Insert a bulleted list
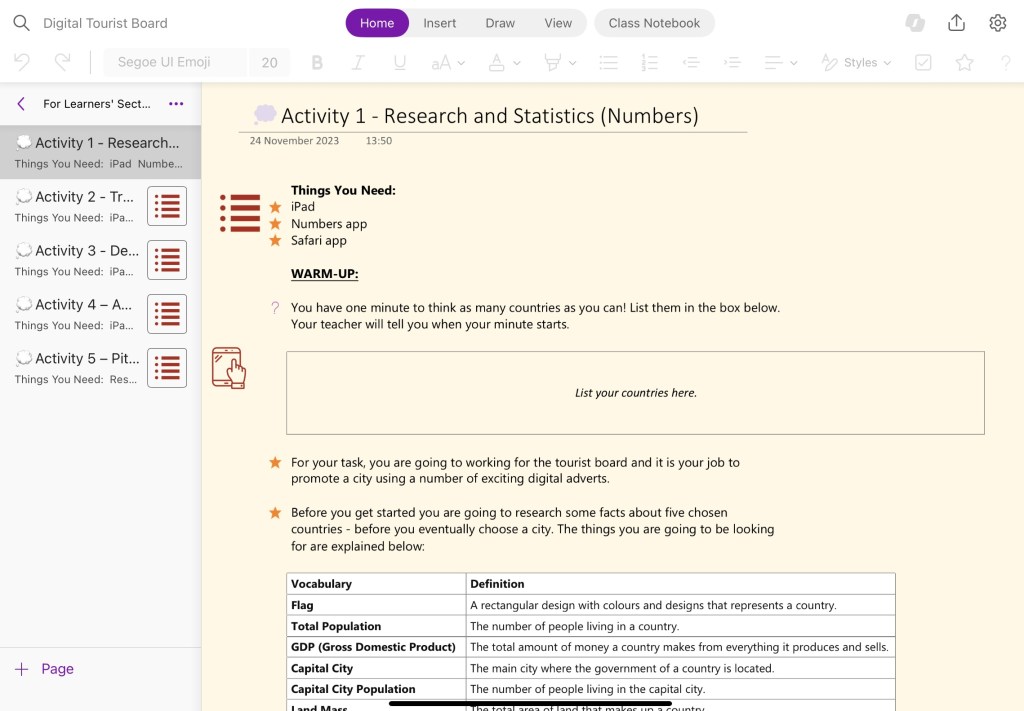The image size is (1024, 711). coord(608,62)
